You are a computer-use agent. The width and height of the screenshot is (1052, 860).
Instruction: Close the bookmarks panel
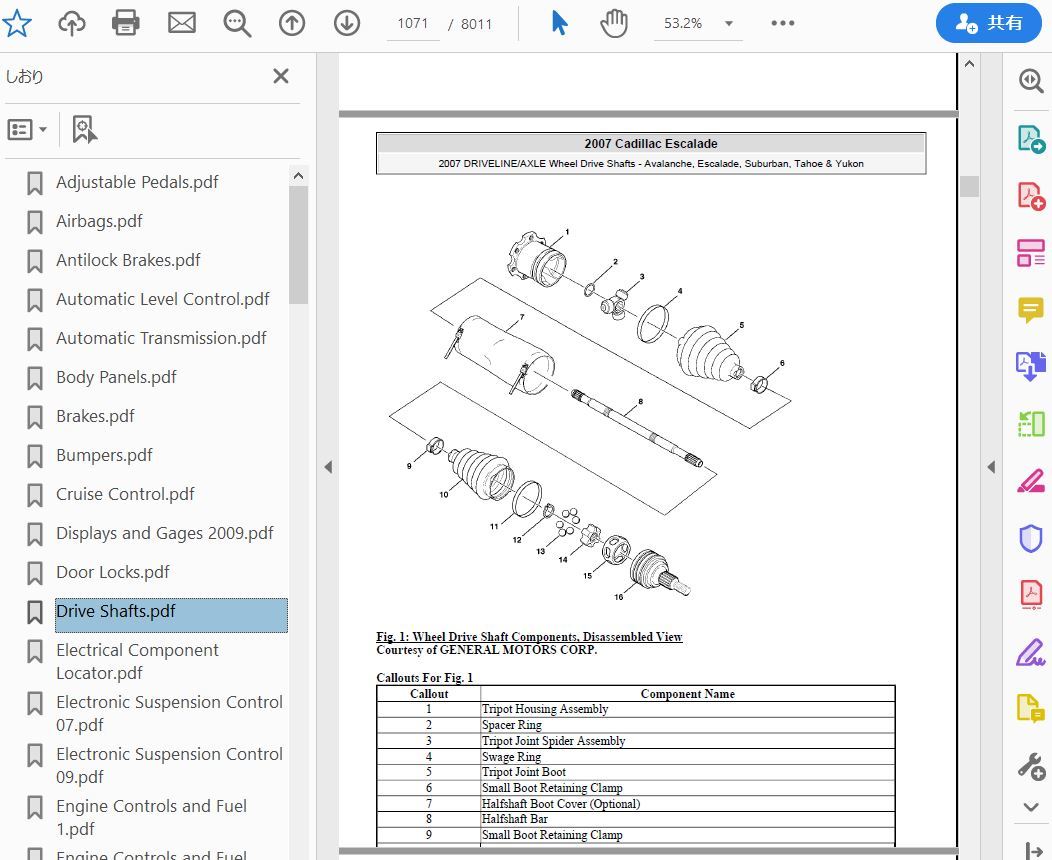pos(281,76)
